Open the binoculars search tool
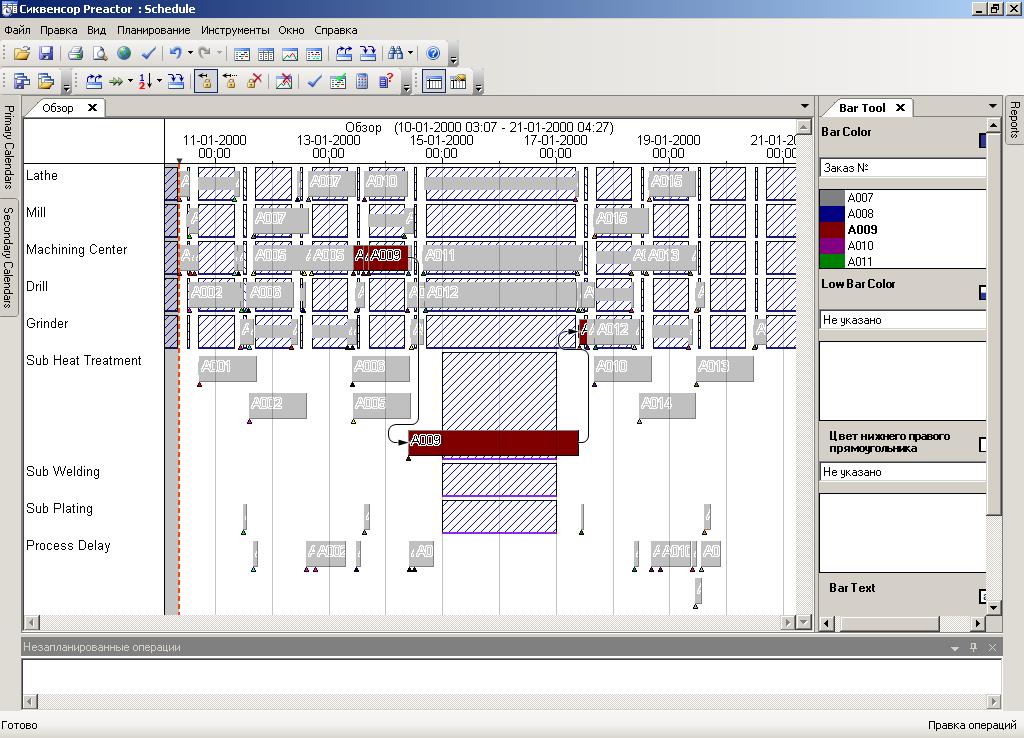The image size is (1024, 738). click(395, 54)
